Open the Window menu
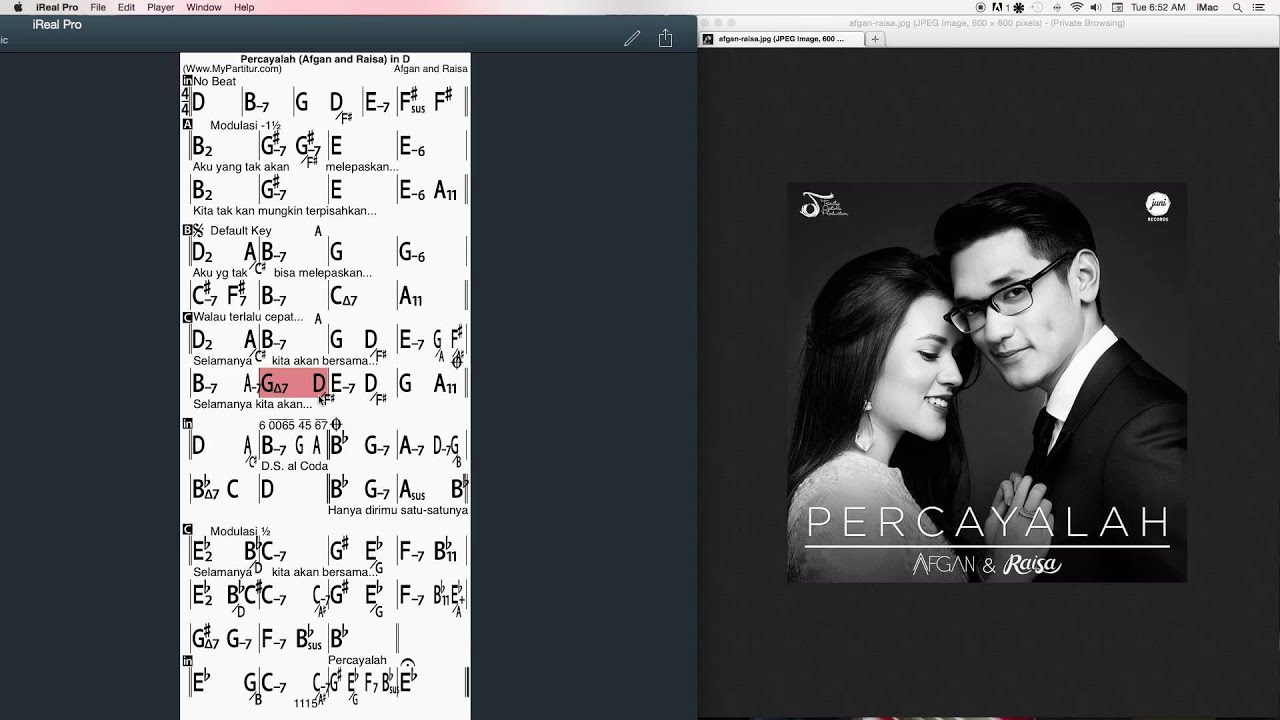1280x720 pixels. click(x=204, y=7)
